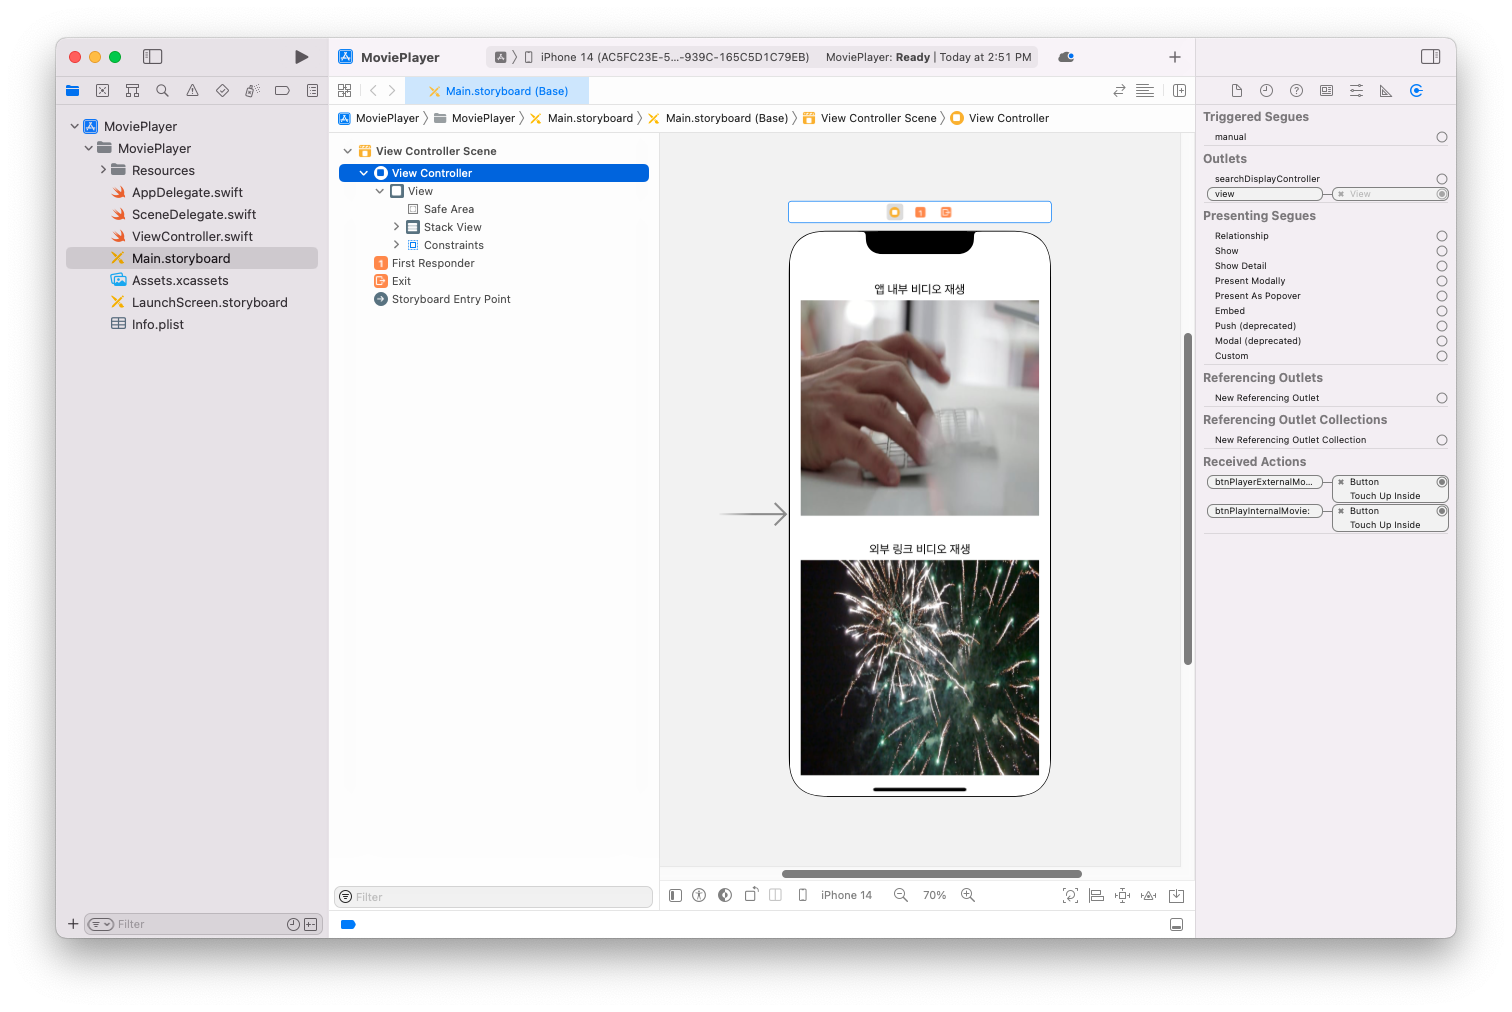The width and height of the screenshot is (1512, 1012).
Task: Toggle device orientation on the canvas
Action: pyautogui.click(x=751, y=895)
